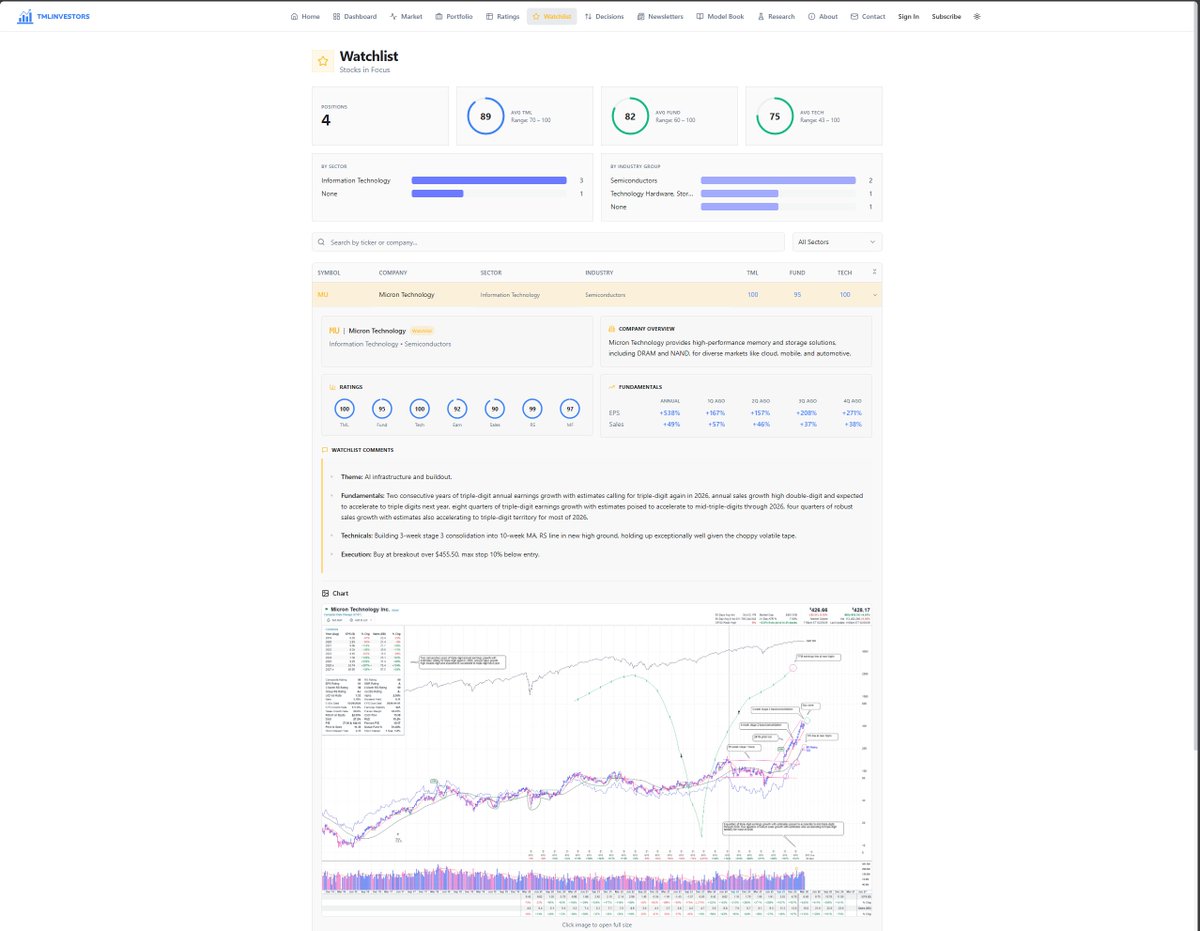Screen dimensions: 1200x931
Task: Click the Avg Fund 82 progress ring
Action: click(x=630, y=116)
